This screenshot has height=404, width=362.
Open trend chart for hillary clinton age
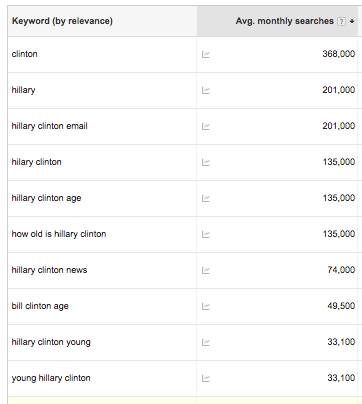206,198
